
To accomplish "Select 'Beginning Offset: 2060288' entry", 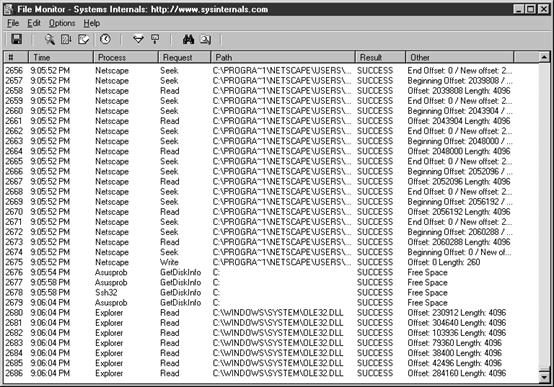I will pyautogui.click(x=460, y=232).
